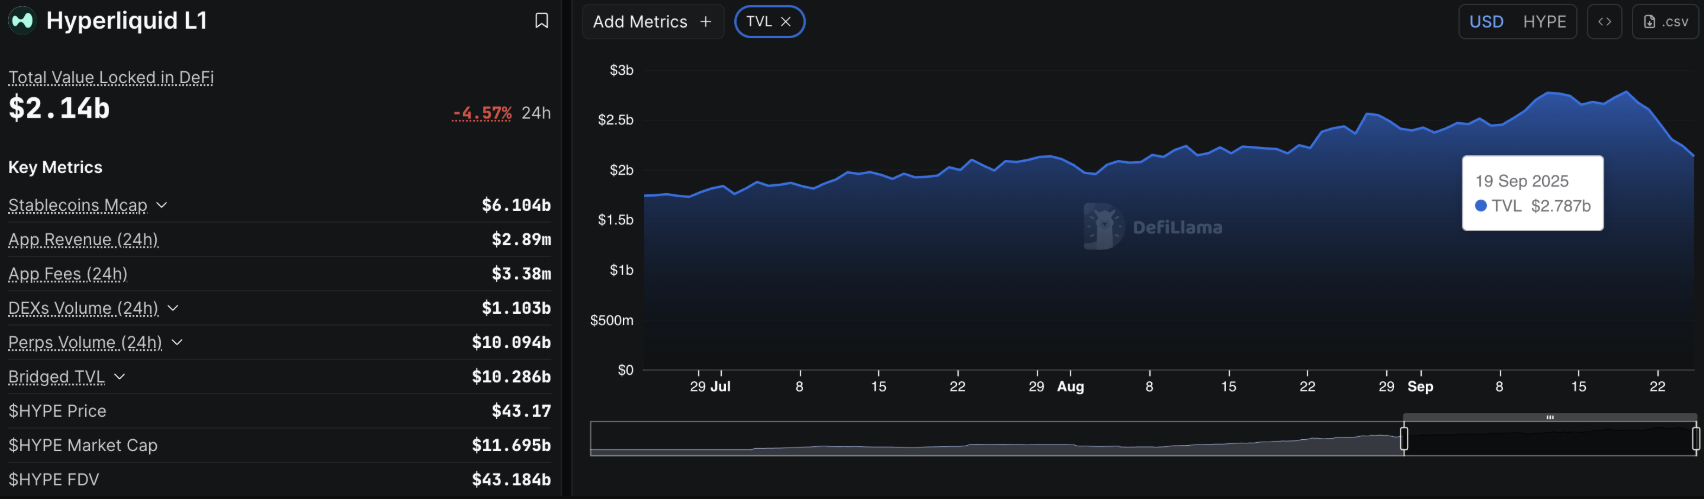
Task: Click the bookmark icon beside Hyperliquid L1
Action: pos(541,21)
